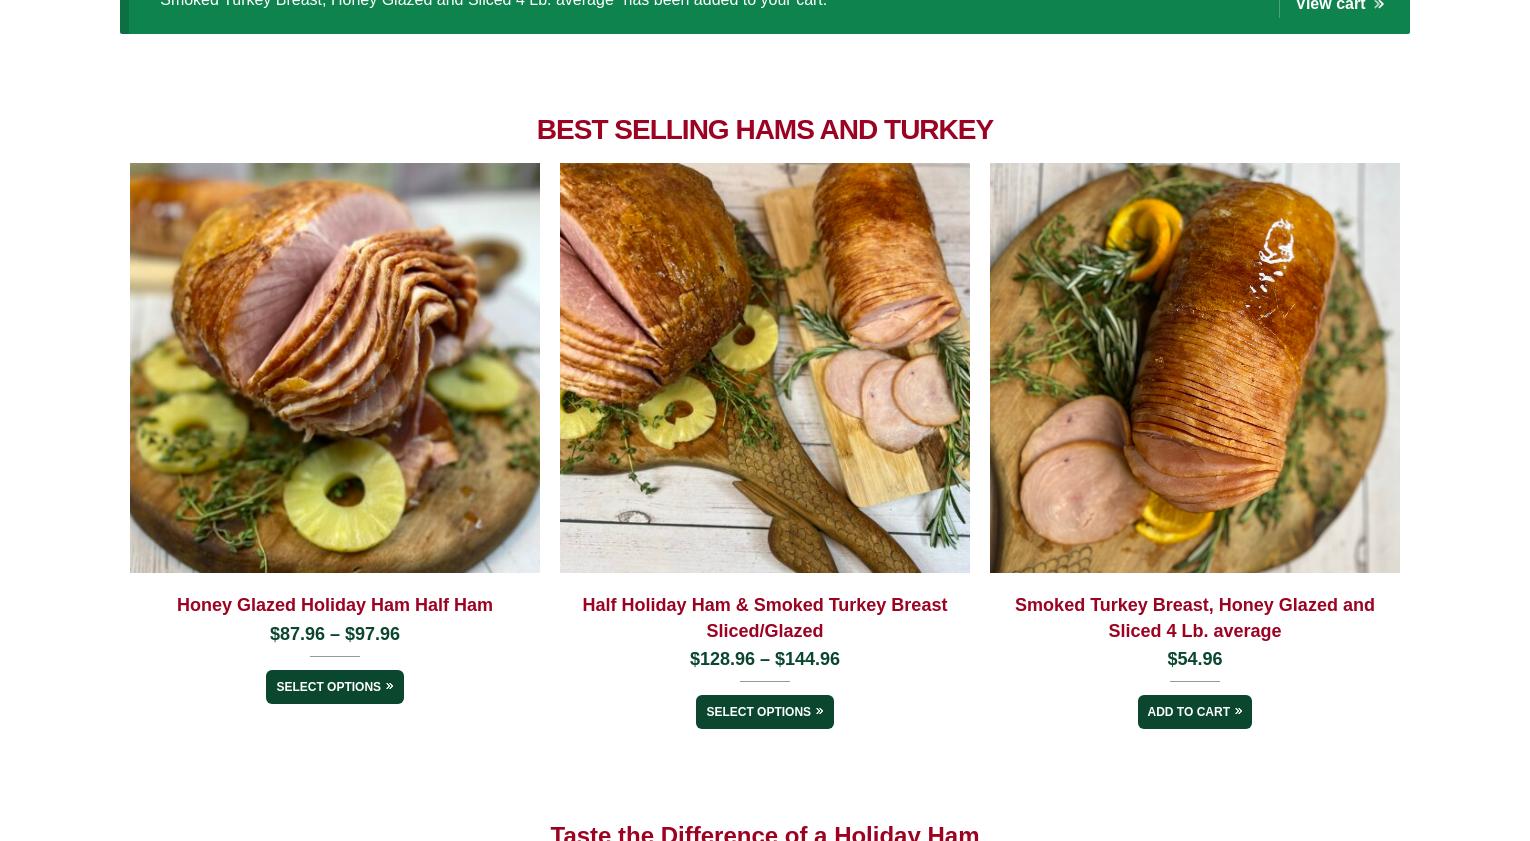Click the Smoked Turkey Breast, Honey Glazed title
This screenshot has width=1530, height=841.
[1194, 618]
